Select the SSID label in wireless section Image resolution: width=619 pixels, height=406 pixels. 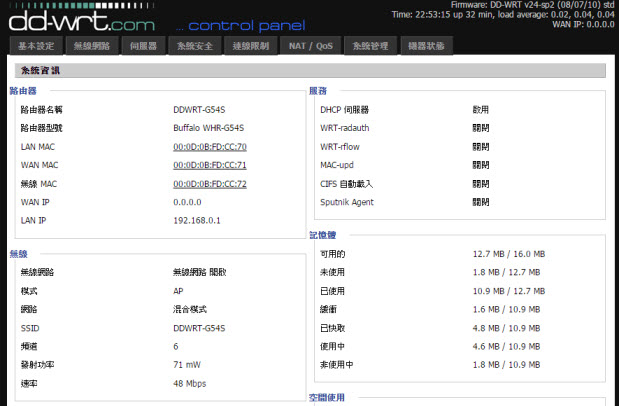30,328
